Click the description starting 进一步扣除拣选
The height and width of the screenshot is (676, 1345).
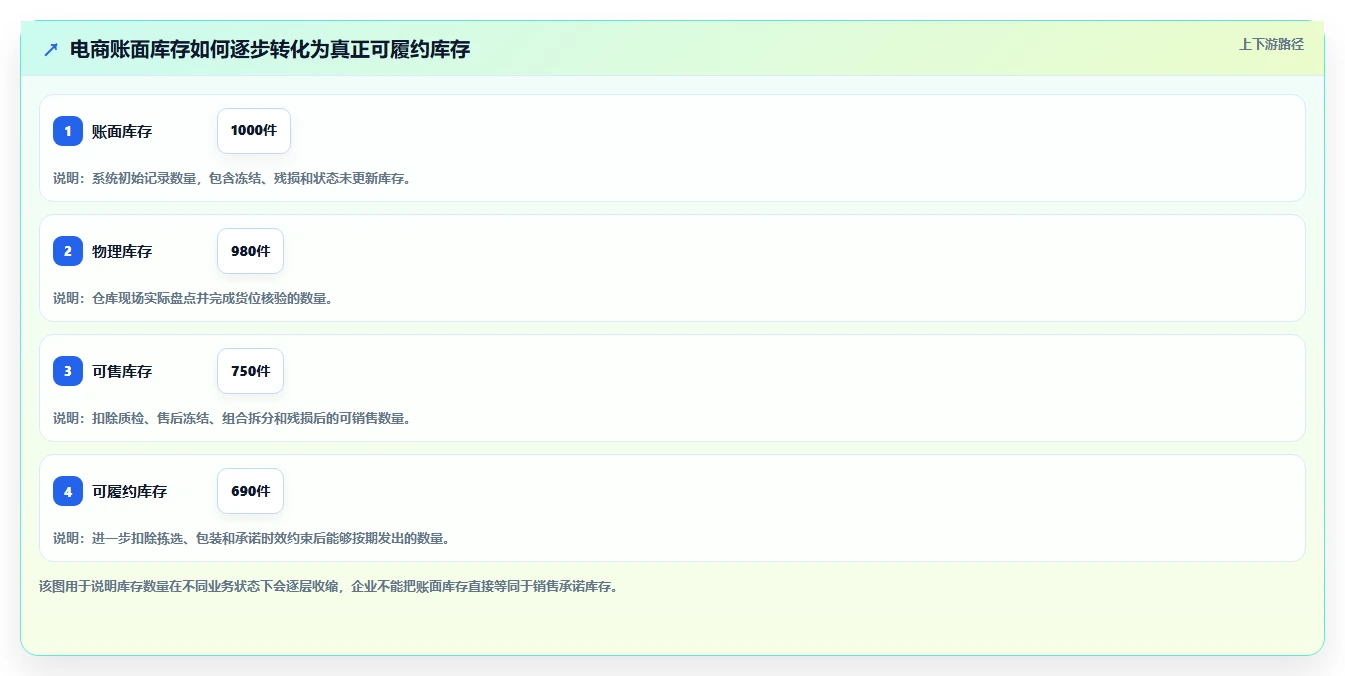(251, 538)
